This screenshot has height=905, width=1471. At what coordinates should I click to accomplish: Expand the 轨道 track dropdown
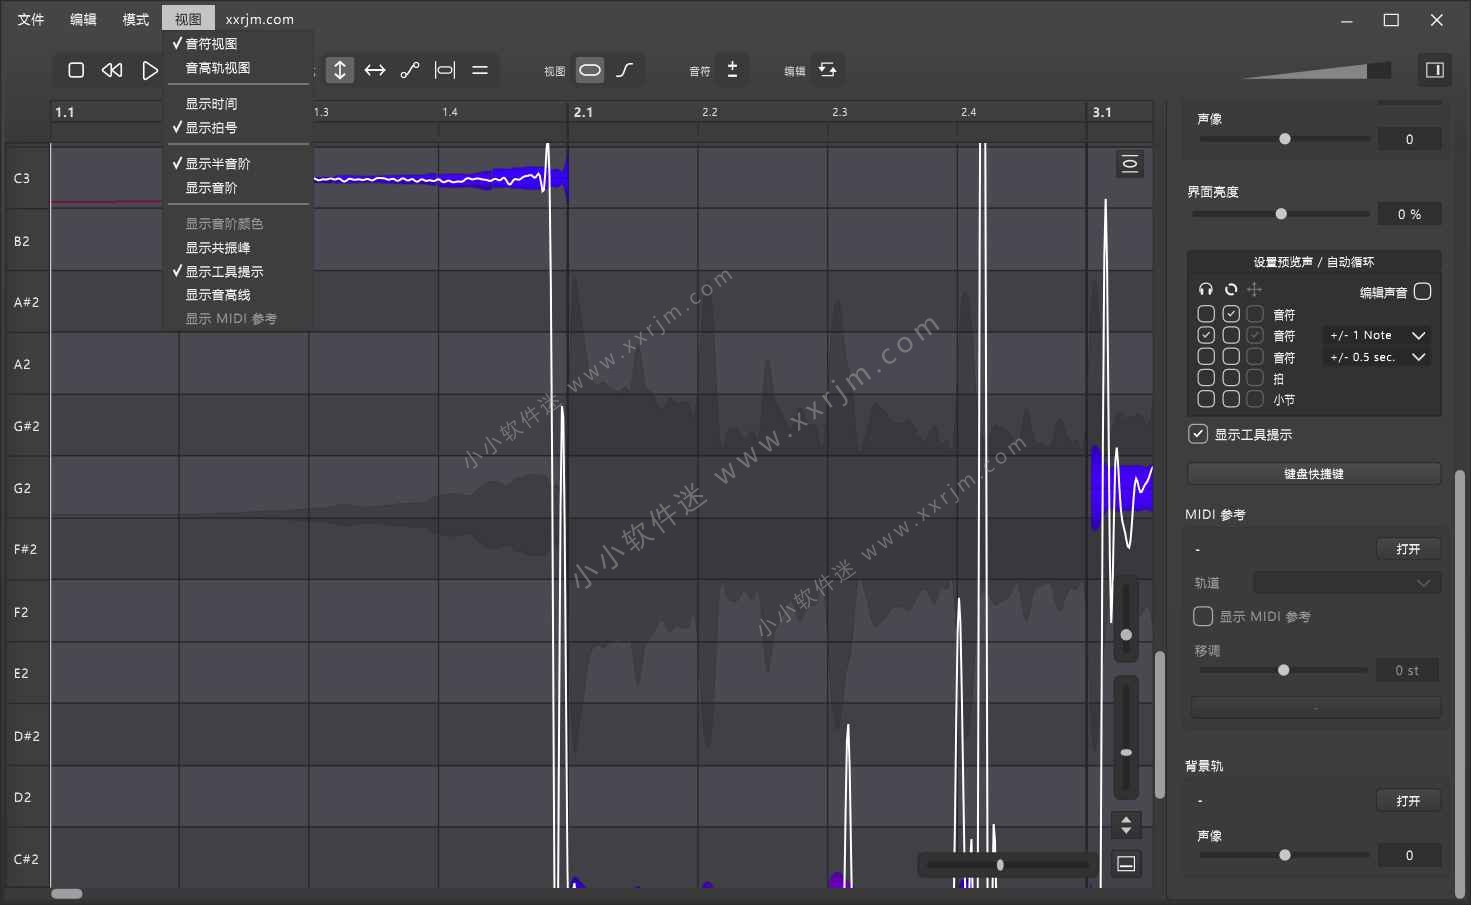click(1347, 583)
